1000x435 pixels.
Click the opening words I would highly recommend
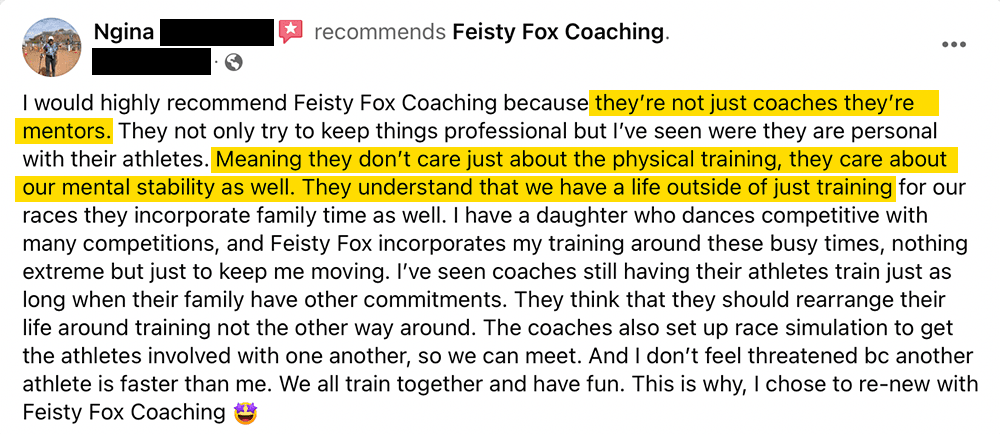click(156, 102)
